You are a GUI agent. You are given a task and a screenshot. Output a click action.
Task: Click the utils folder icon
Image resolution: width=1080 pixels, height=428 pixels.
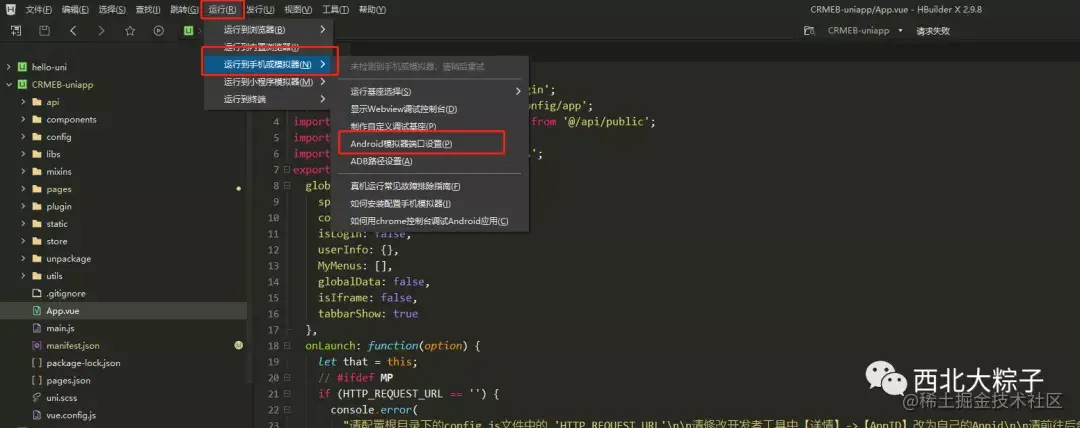click(x=37, y=276)
